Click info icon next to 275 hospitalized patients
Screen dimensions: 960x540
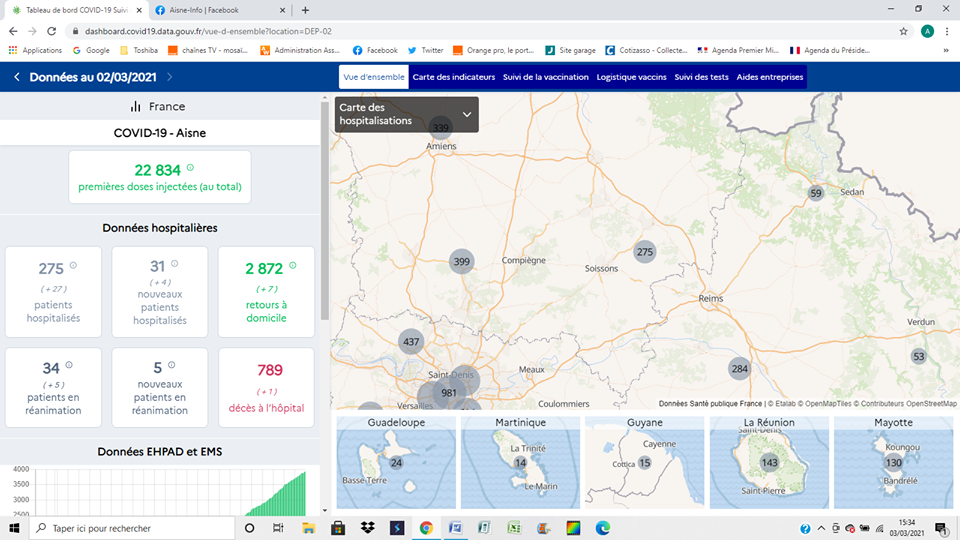[x=73, y=266]
